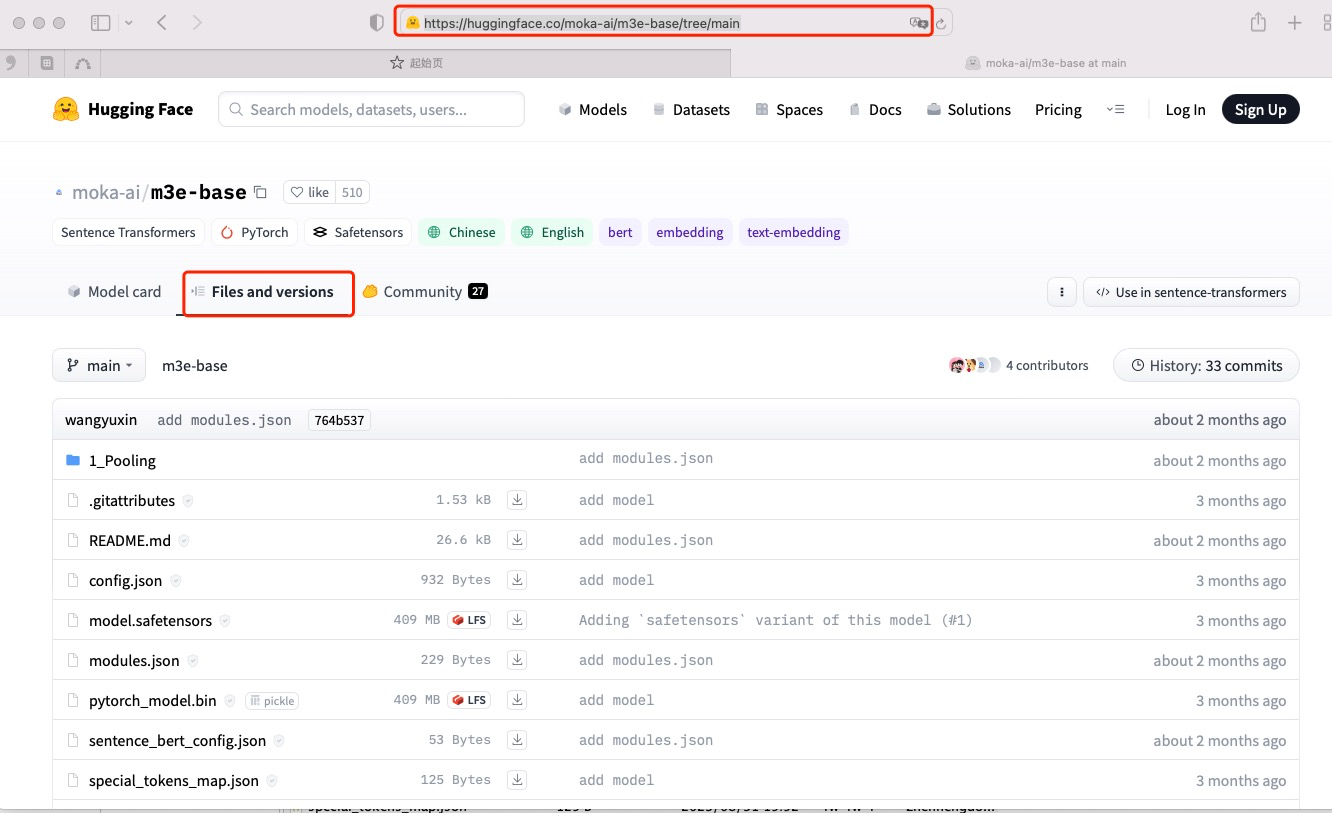The height and width of the screenshot is (813, 1332).
Task: Open Solutions in top navigation
Action: [x=969, y=109]
